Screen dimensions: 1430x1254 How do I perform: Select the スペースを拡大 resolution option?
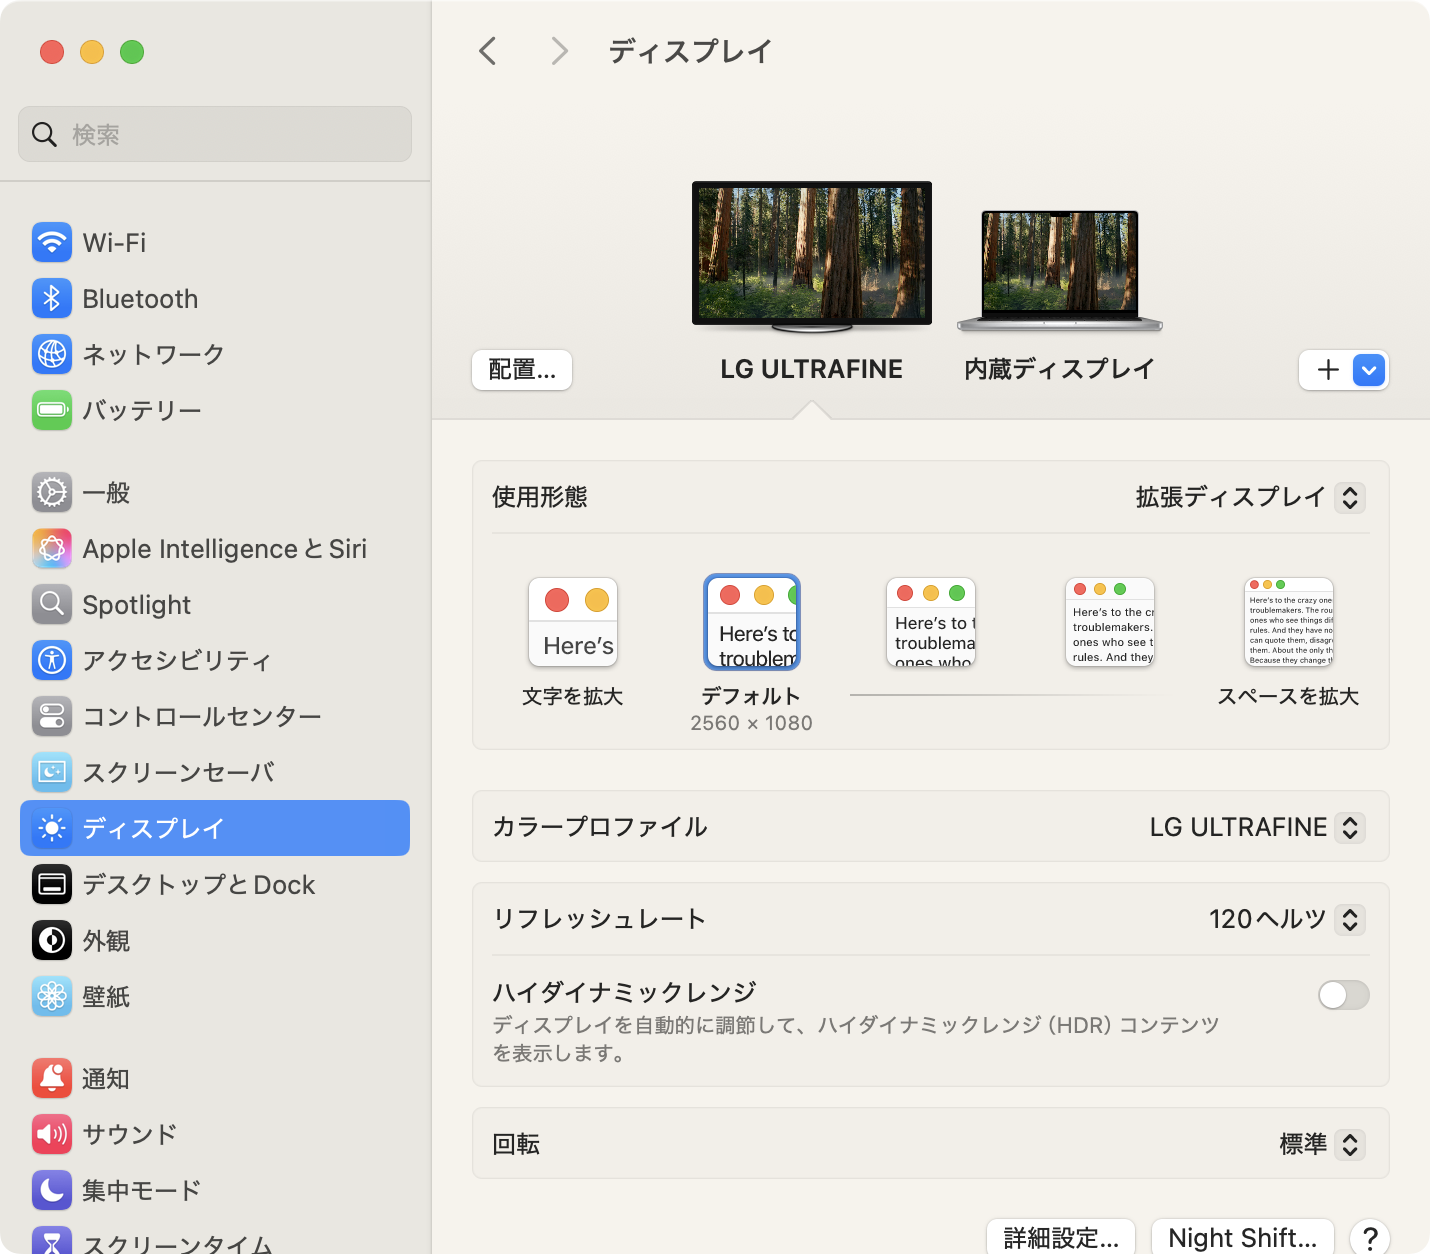[1288, 623]
